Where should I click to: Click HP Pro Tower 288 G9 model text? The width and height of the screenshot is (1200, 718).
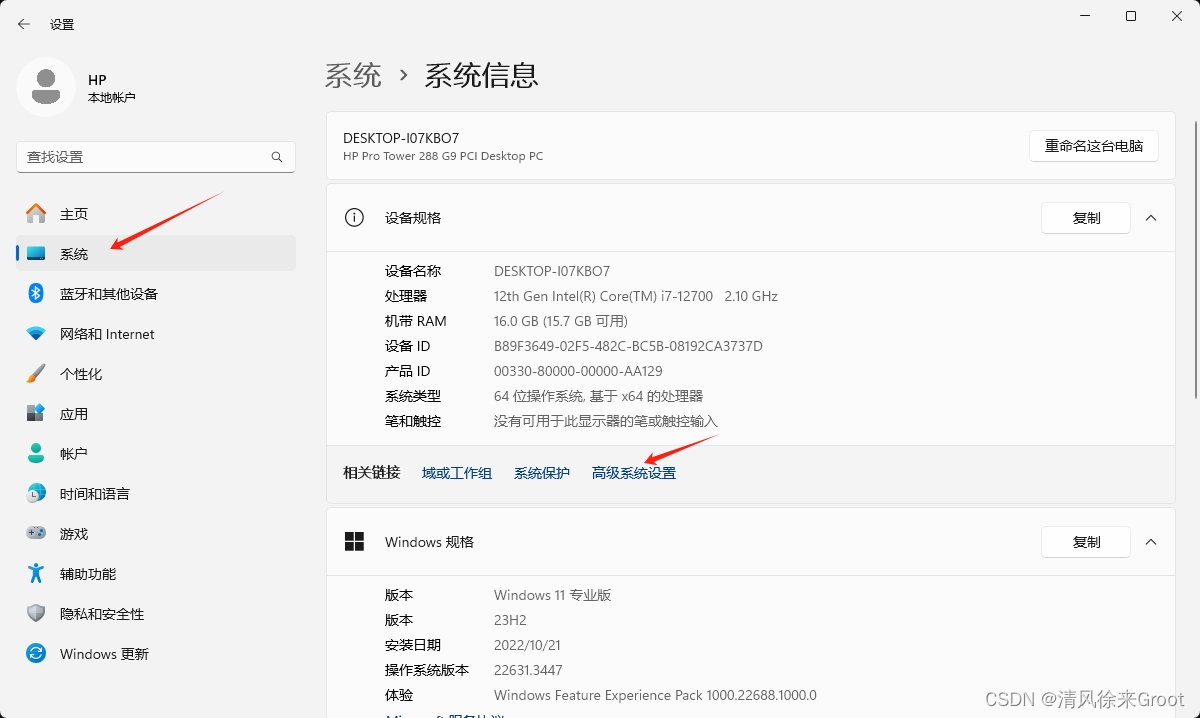pyautogui.click(x=443, y=156)
